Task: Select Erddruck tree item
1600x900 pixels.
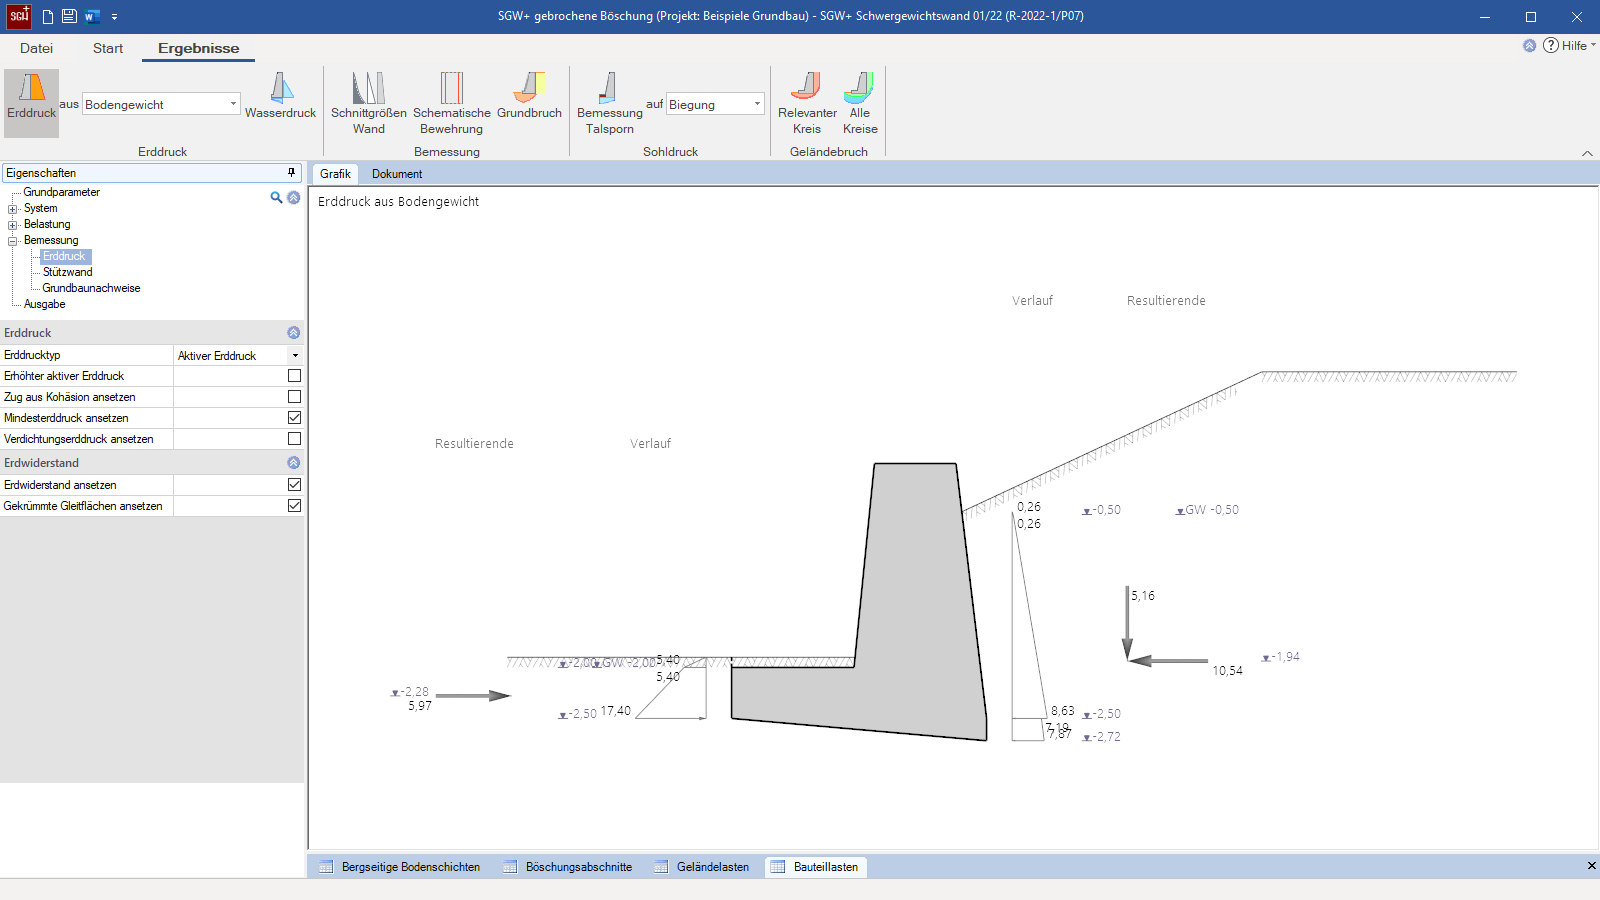Action: [x=64, y=256]
